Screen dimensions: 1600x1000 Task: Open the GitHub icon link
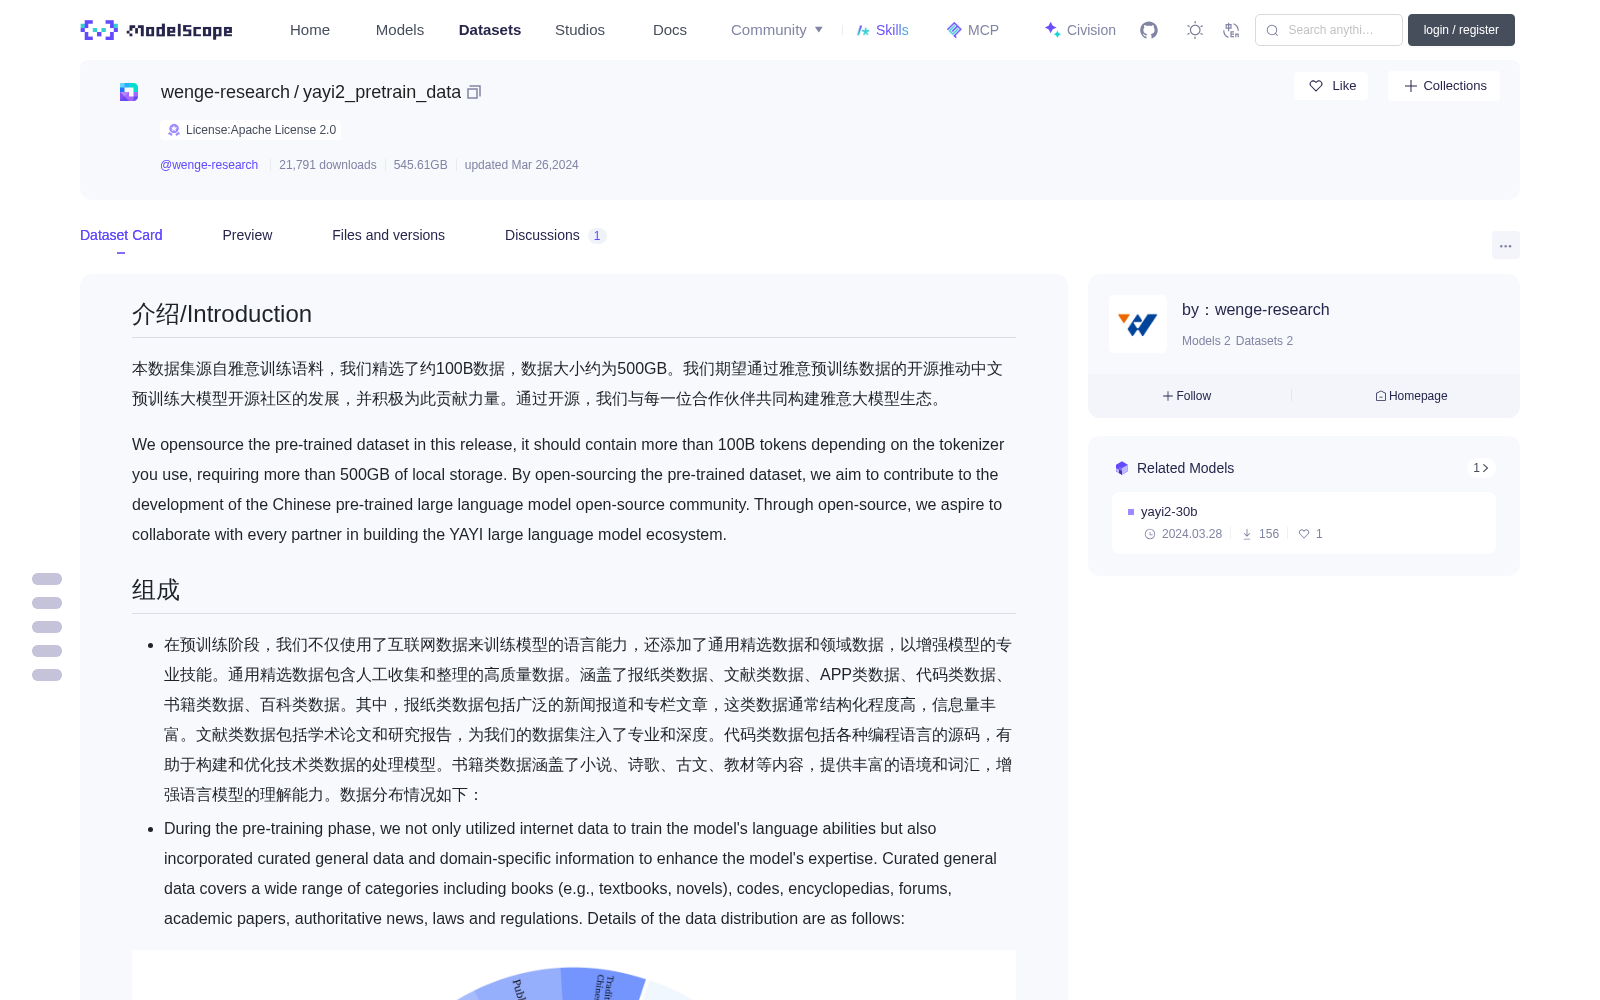(1149, 30)
